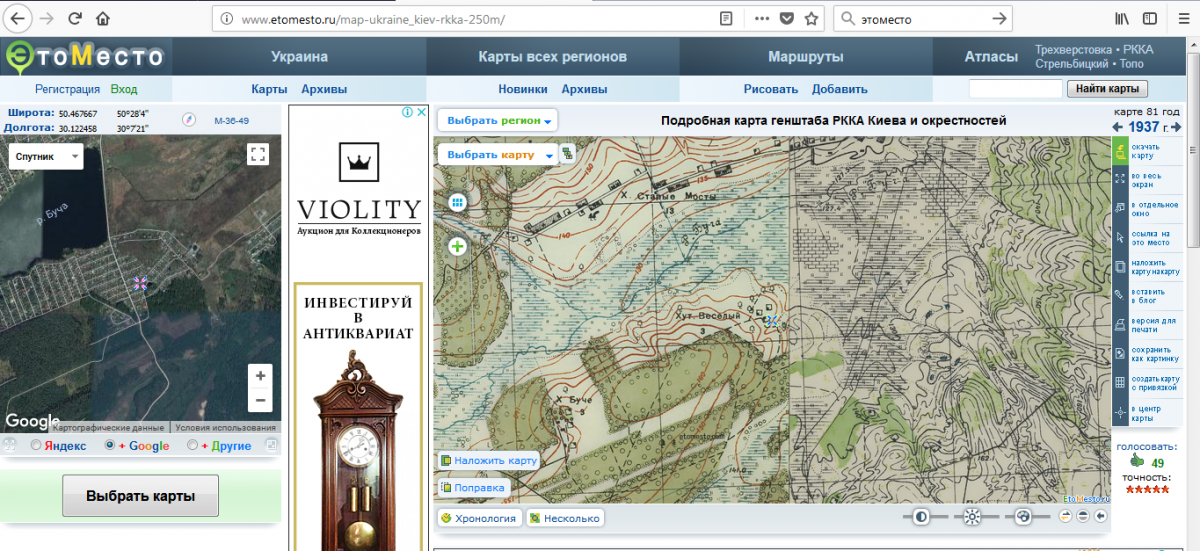This screenshot has width=1200, height=551.
Task: Toggle fullscreen on the satellite map
Action: 258,154
